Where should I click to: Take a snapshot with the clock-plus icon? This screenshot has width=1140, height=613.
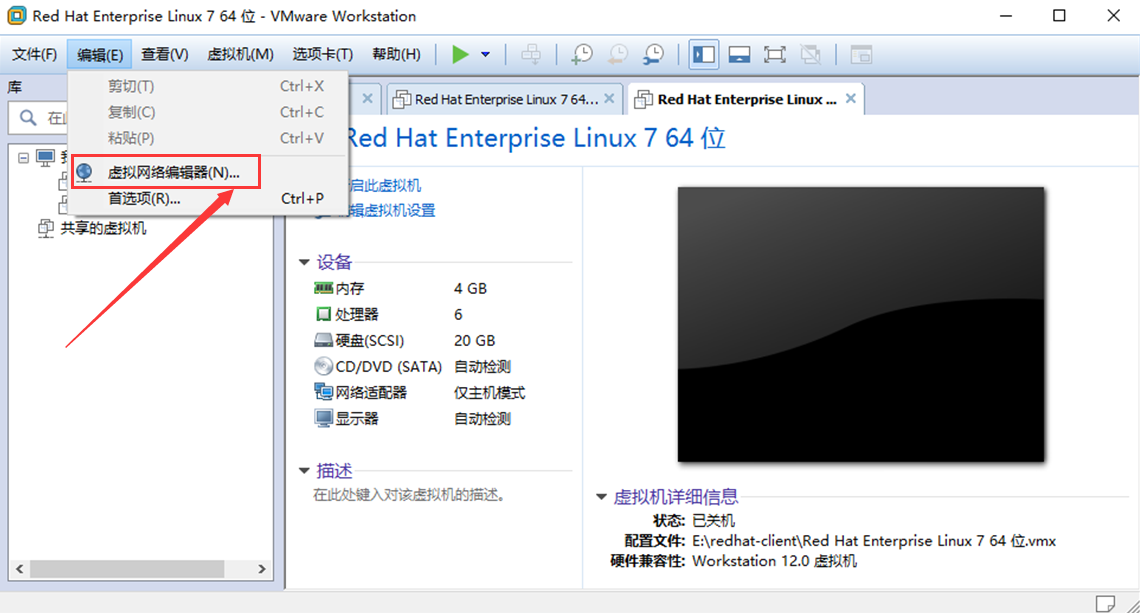[582, 55]
